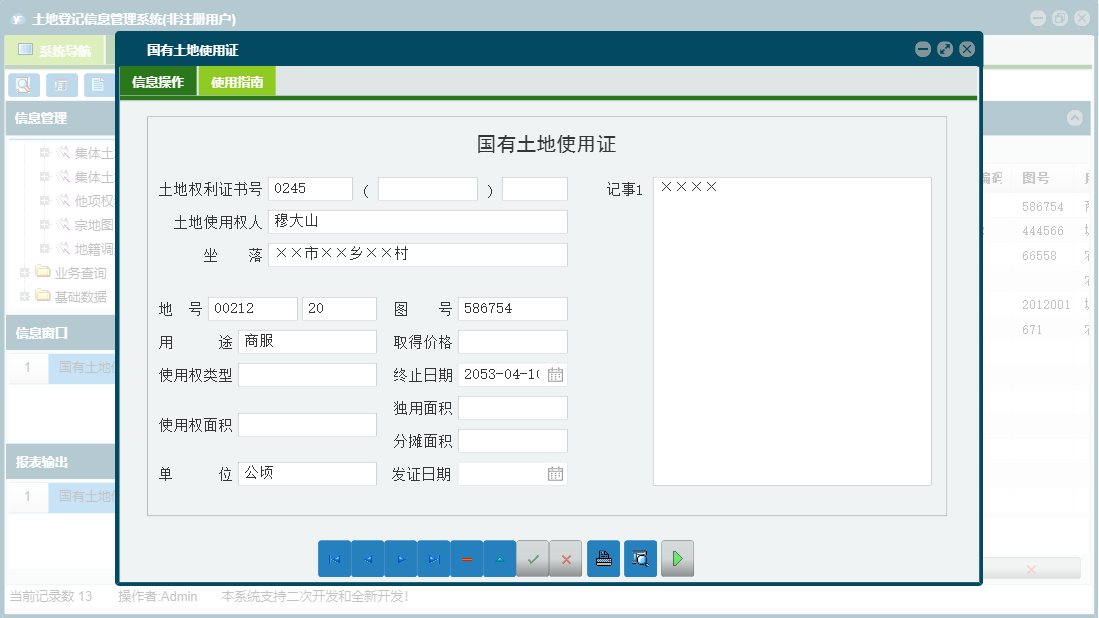This screenshot has height=618, width=1099.
Task: Expand the 他项权 tree node
Action: (x=44, y=200)
